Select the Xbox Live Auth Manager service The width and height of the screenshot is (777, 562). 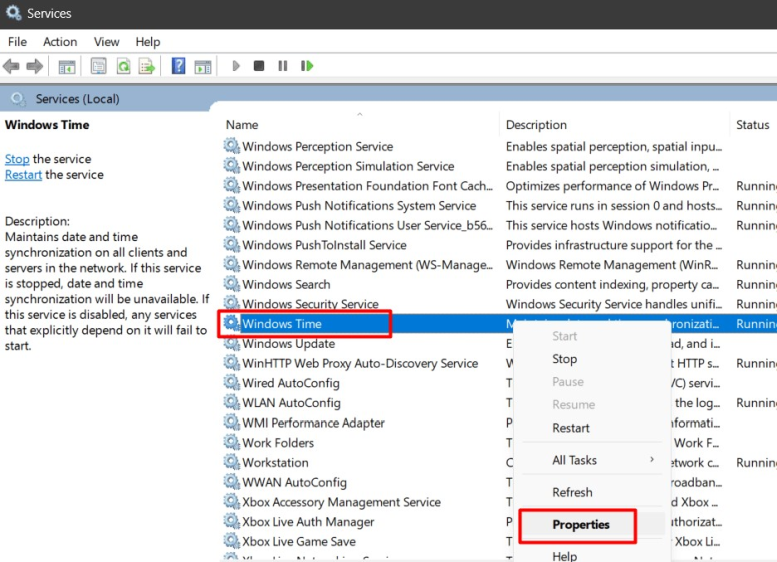[308, 522]
